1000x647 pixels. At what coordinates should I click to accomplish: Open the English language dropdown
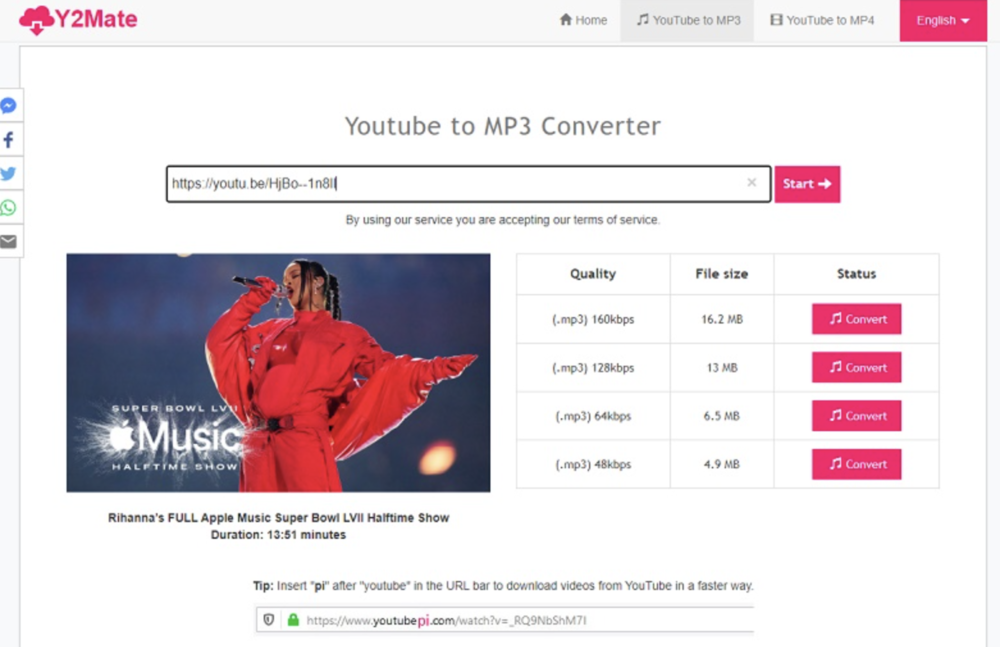point(943,20)
